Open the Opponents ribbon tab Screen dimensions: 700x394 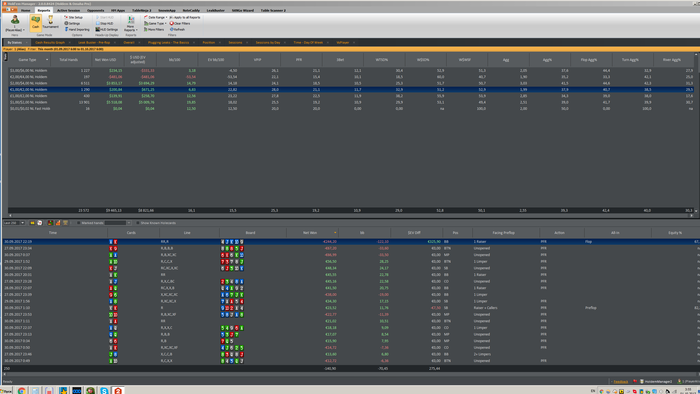coord(96,10)
